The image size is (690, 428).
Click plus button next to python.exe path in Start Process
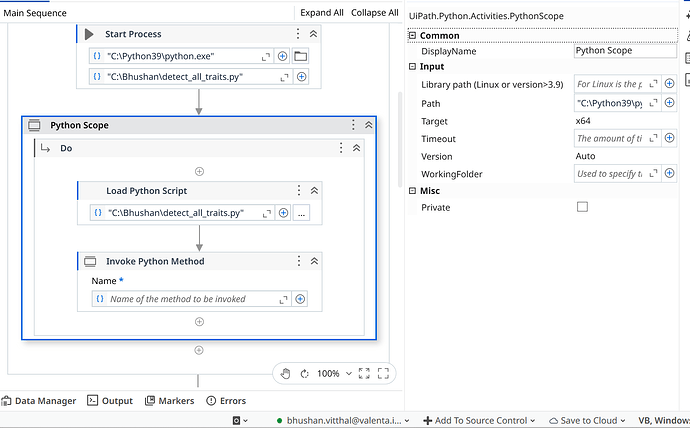point(283,56)
